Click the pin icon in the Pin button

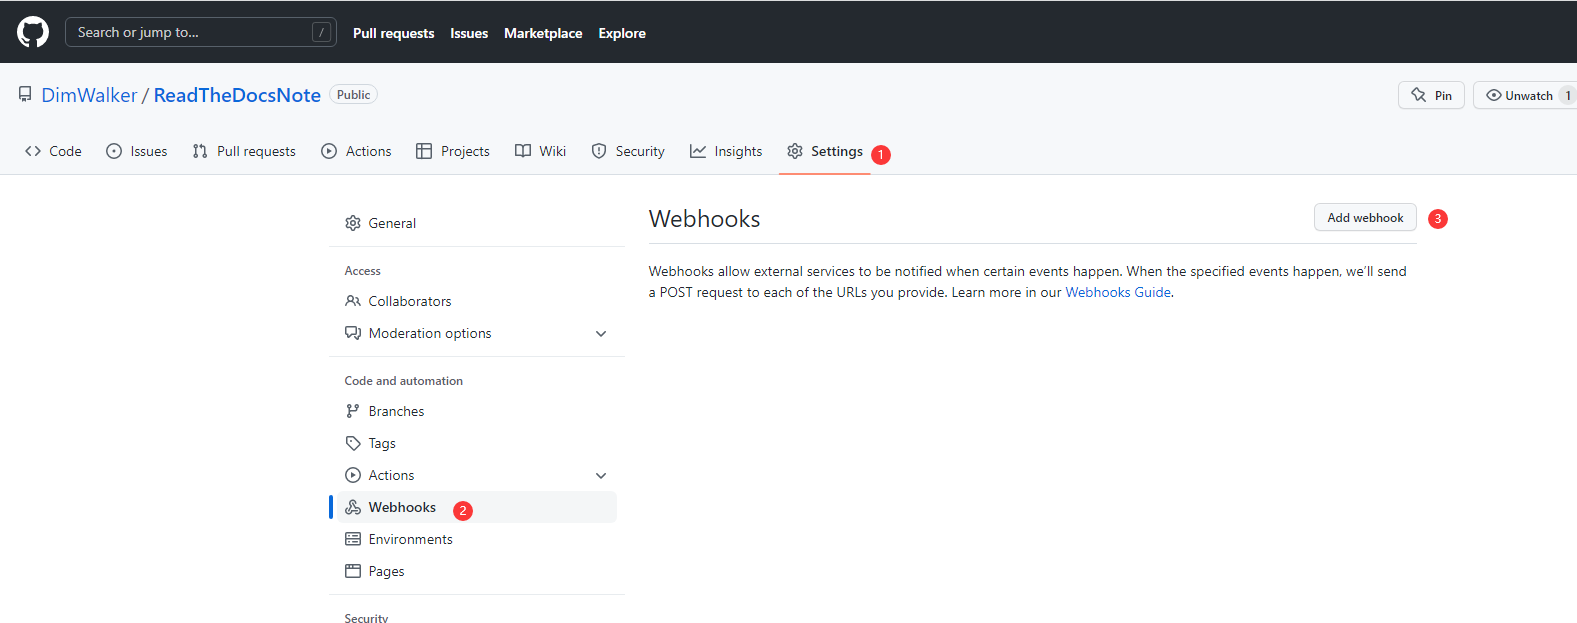tap(1419, 95)
